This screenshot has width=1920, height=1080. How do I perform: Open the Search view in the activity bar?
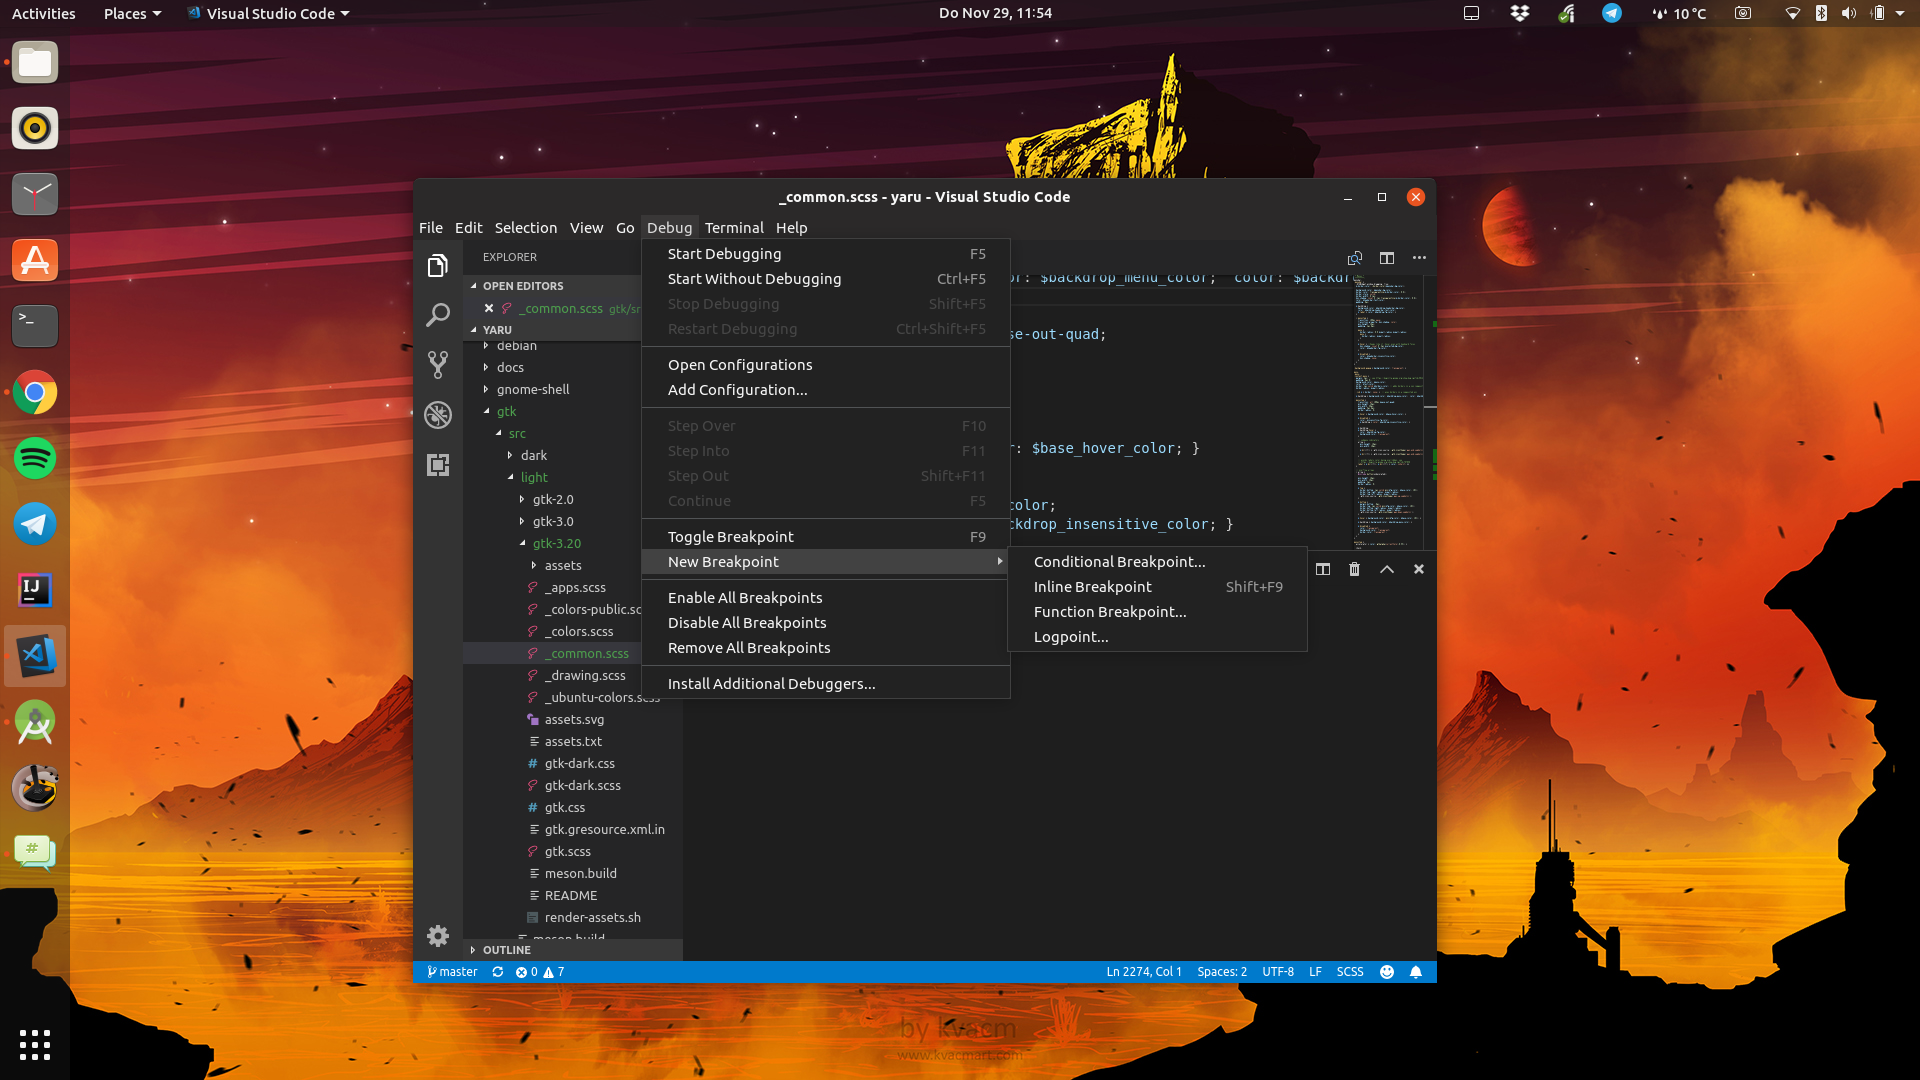point(438,315)
